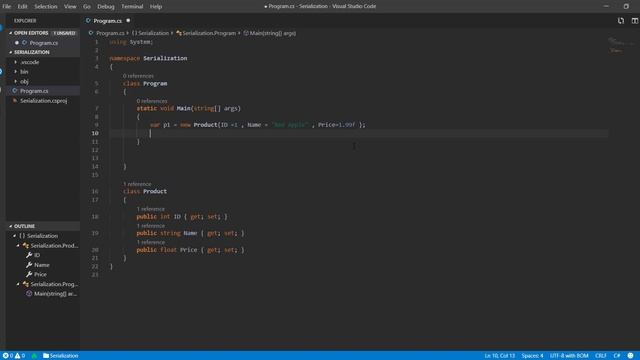Select Name property in Outline
The image size is (640, 360).
[42, 265]
